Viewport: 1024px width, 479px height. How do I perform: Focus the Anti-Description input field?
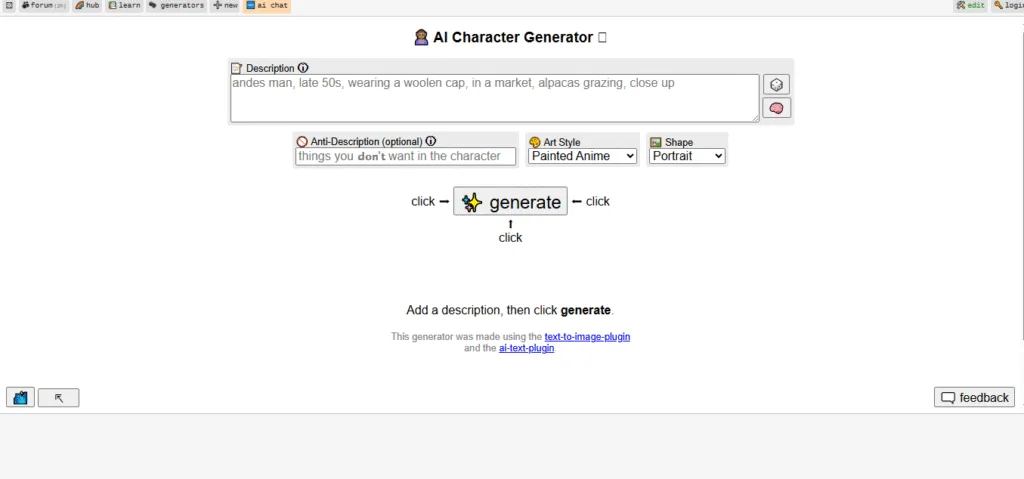(406, 156)
